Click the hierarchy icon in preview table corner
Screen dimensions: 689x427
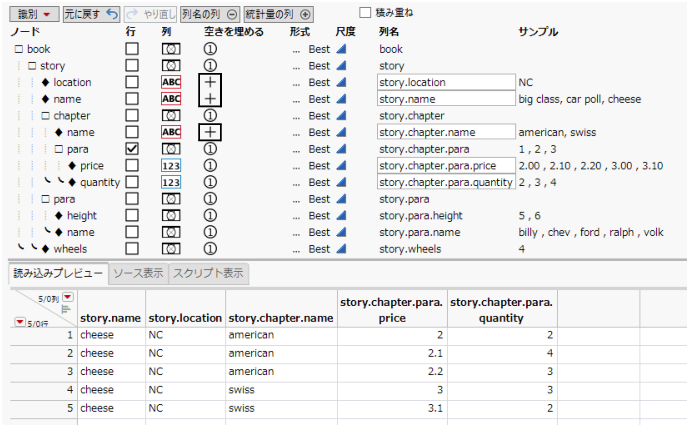[x=66, y=310]
